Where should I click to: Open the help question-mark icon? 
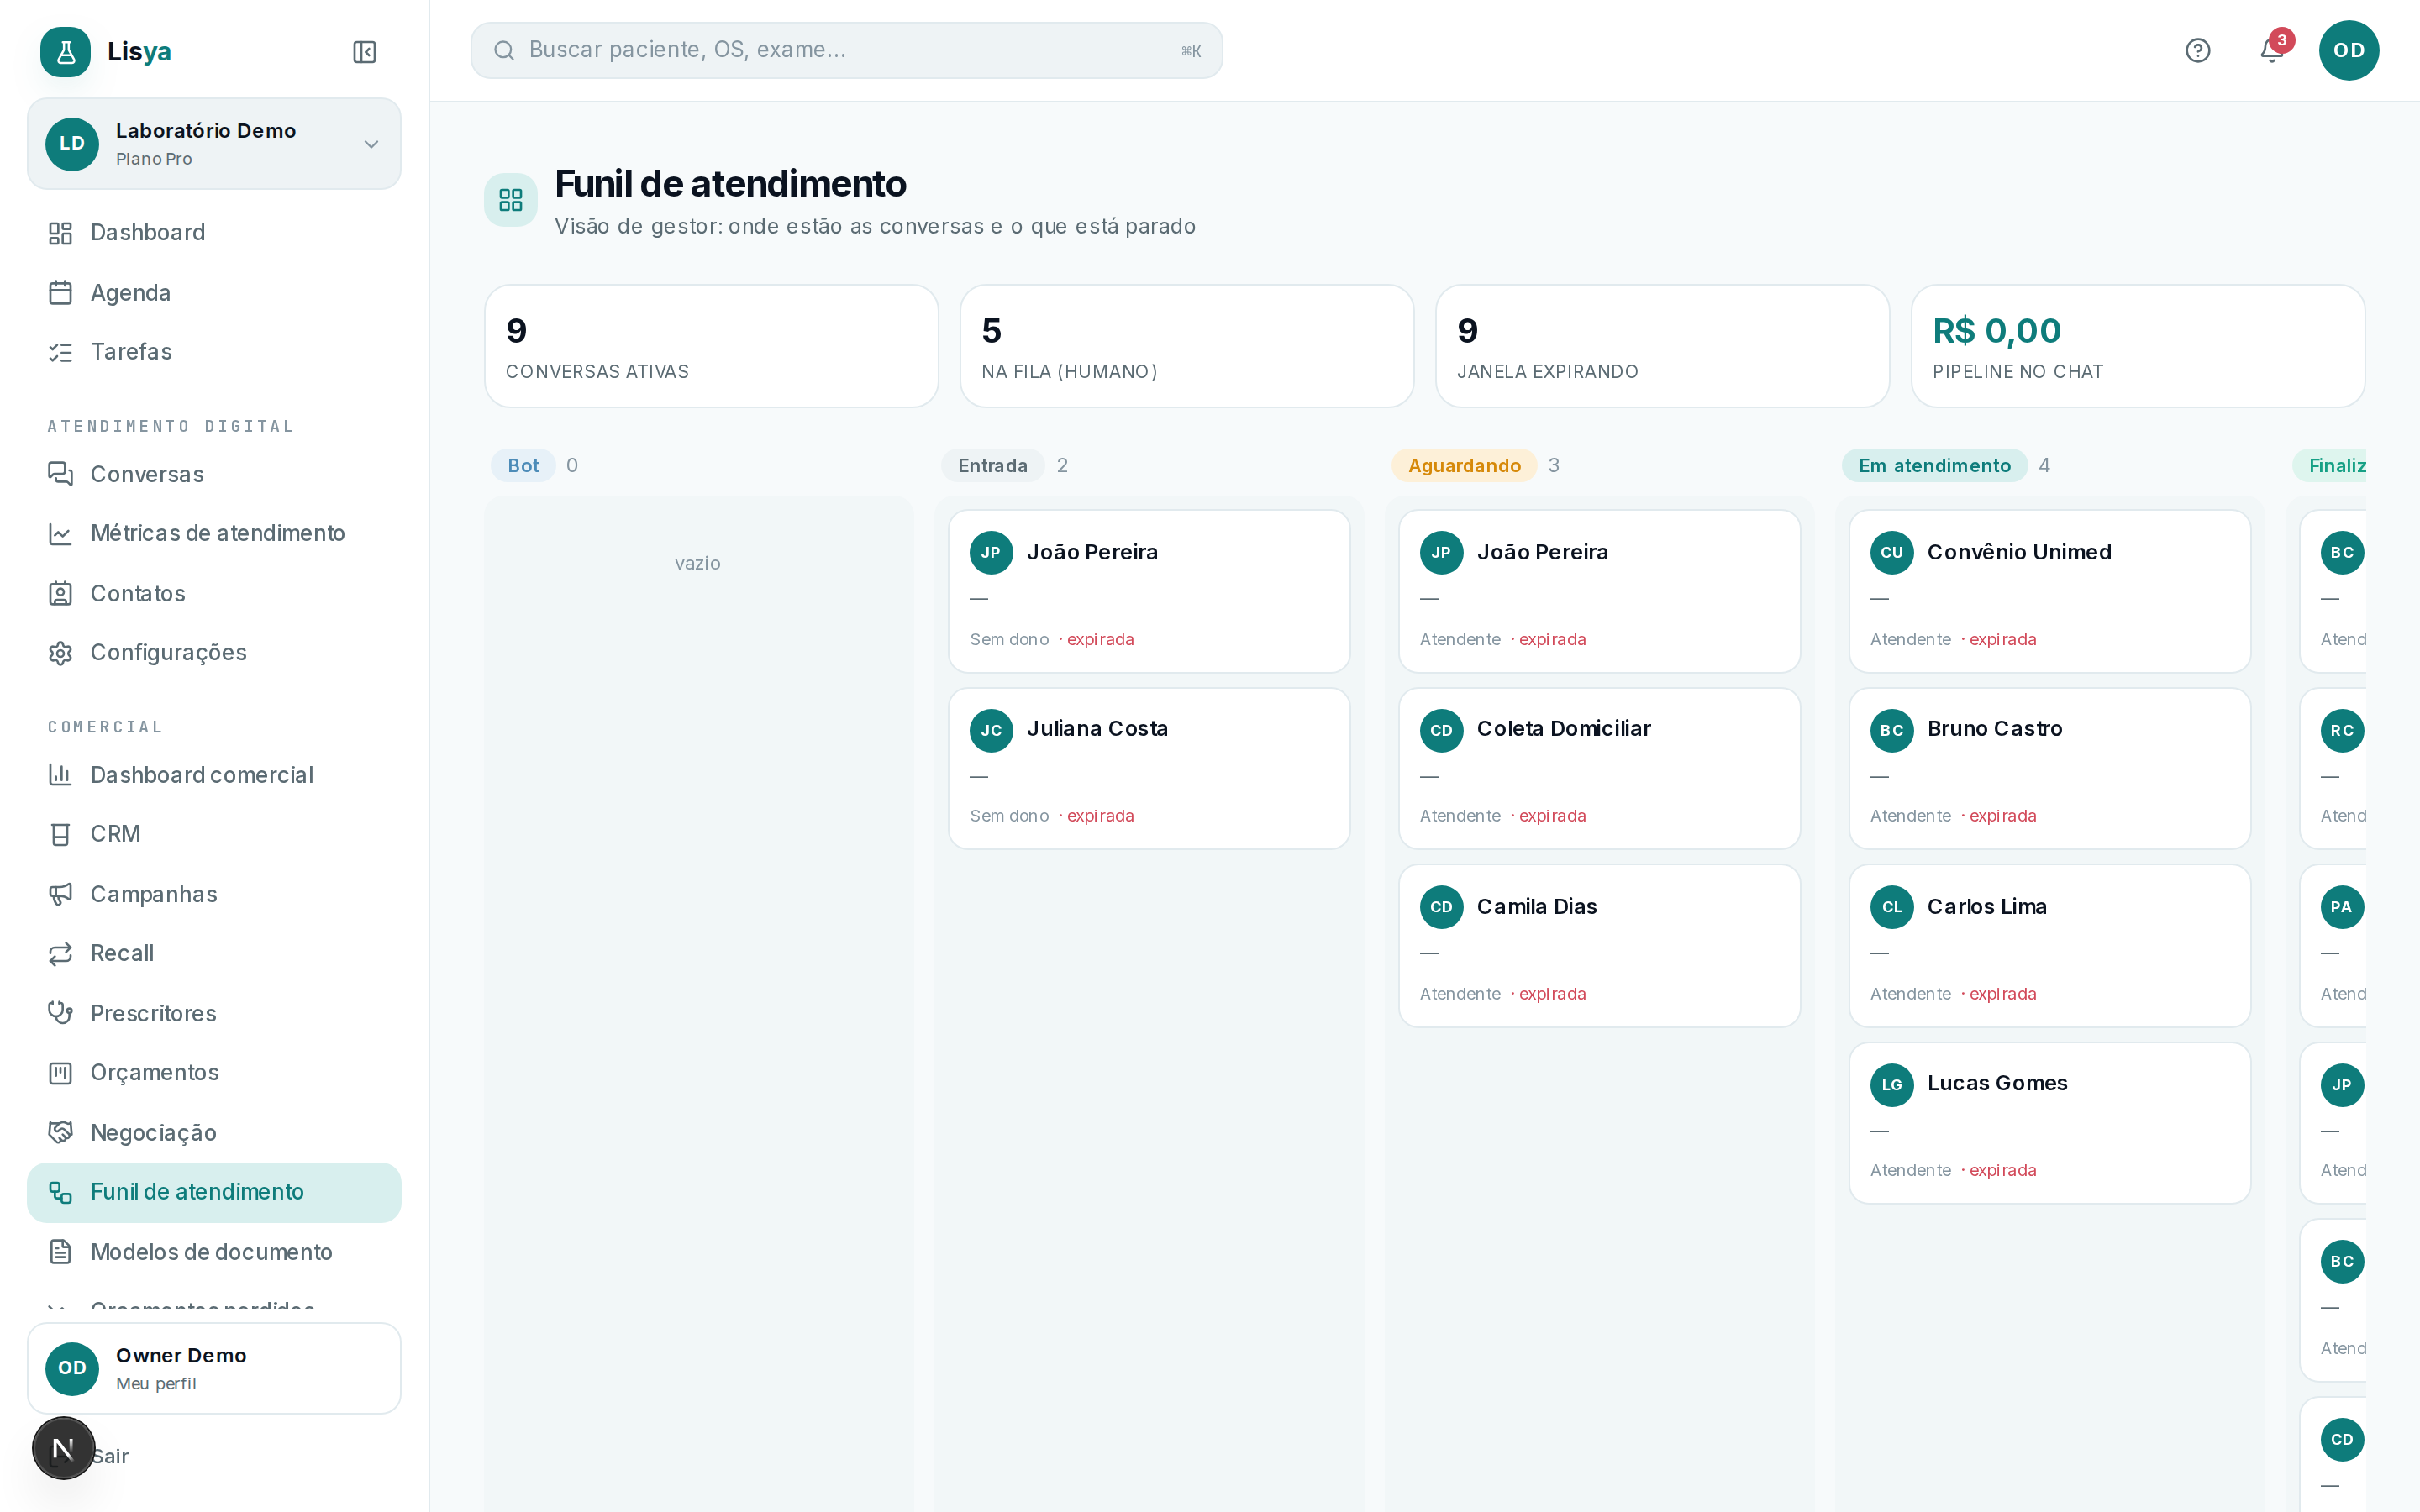coord(2197,50)
